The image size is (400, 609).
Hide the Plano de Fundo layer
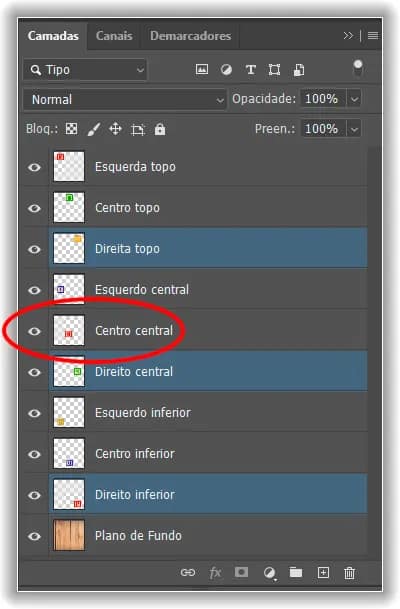(x=34, y=536)
